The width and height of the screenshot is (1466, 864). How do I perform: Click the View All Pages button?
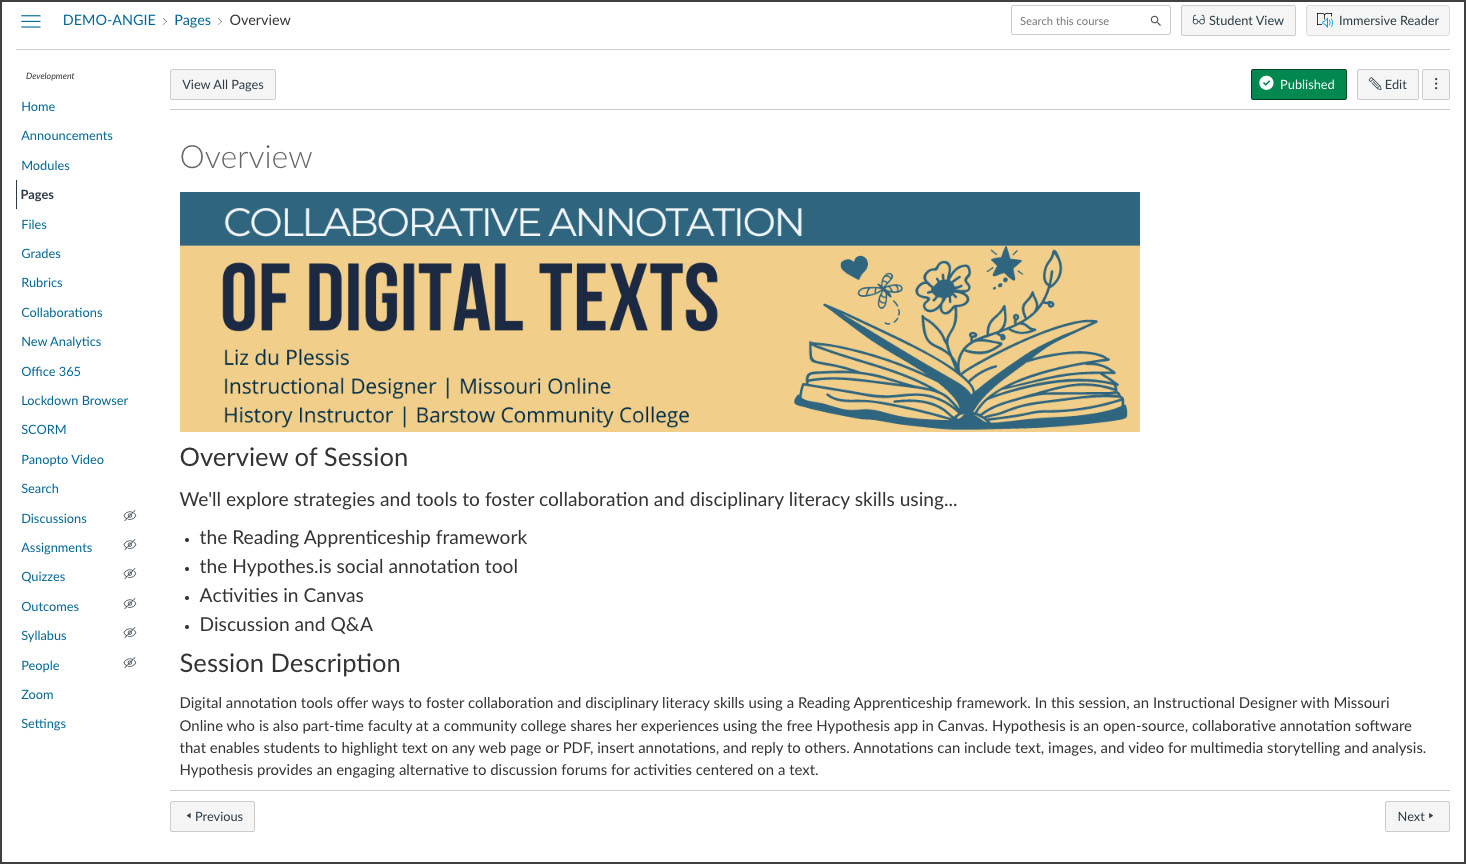pyautogui.click(x=223, y=85)
